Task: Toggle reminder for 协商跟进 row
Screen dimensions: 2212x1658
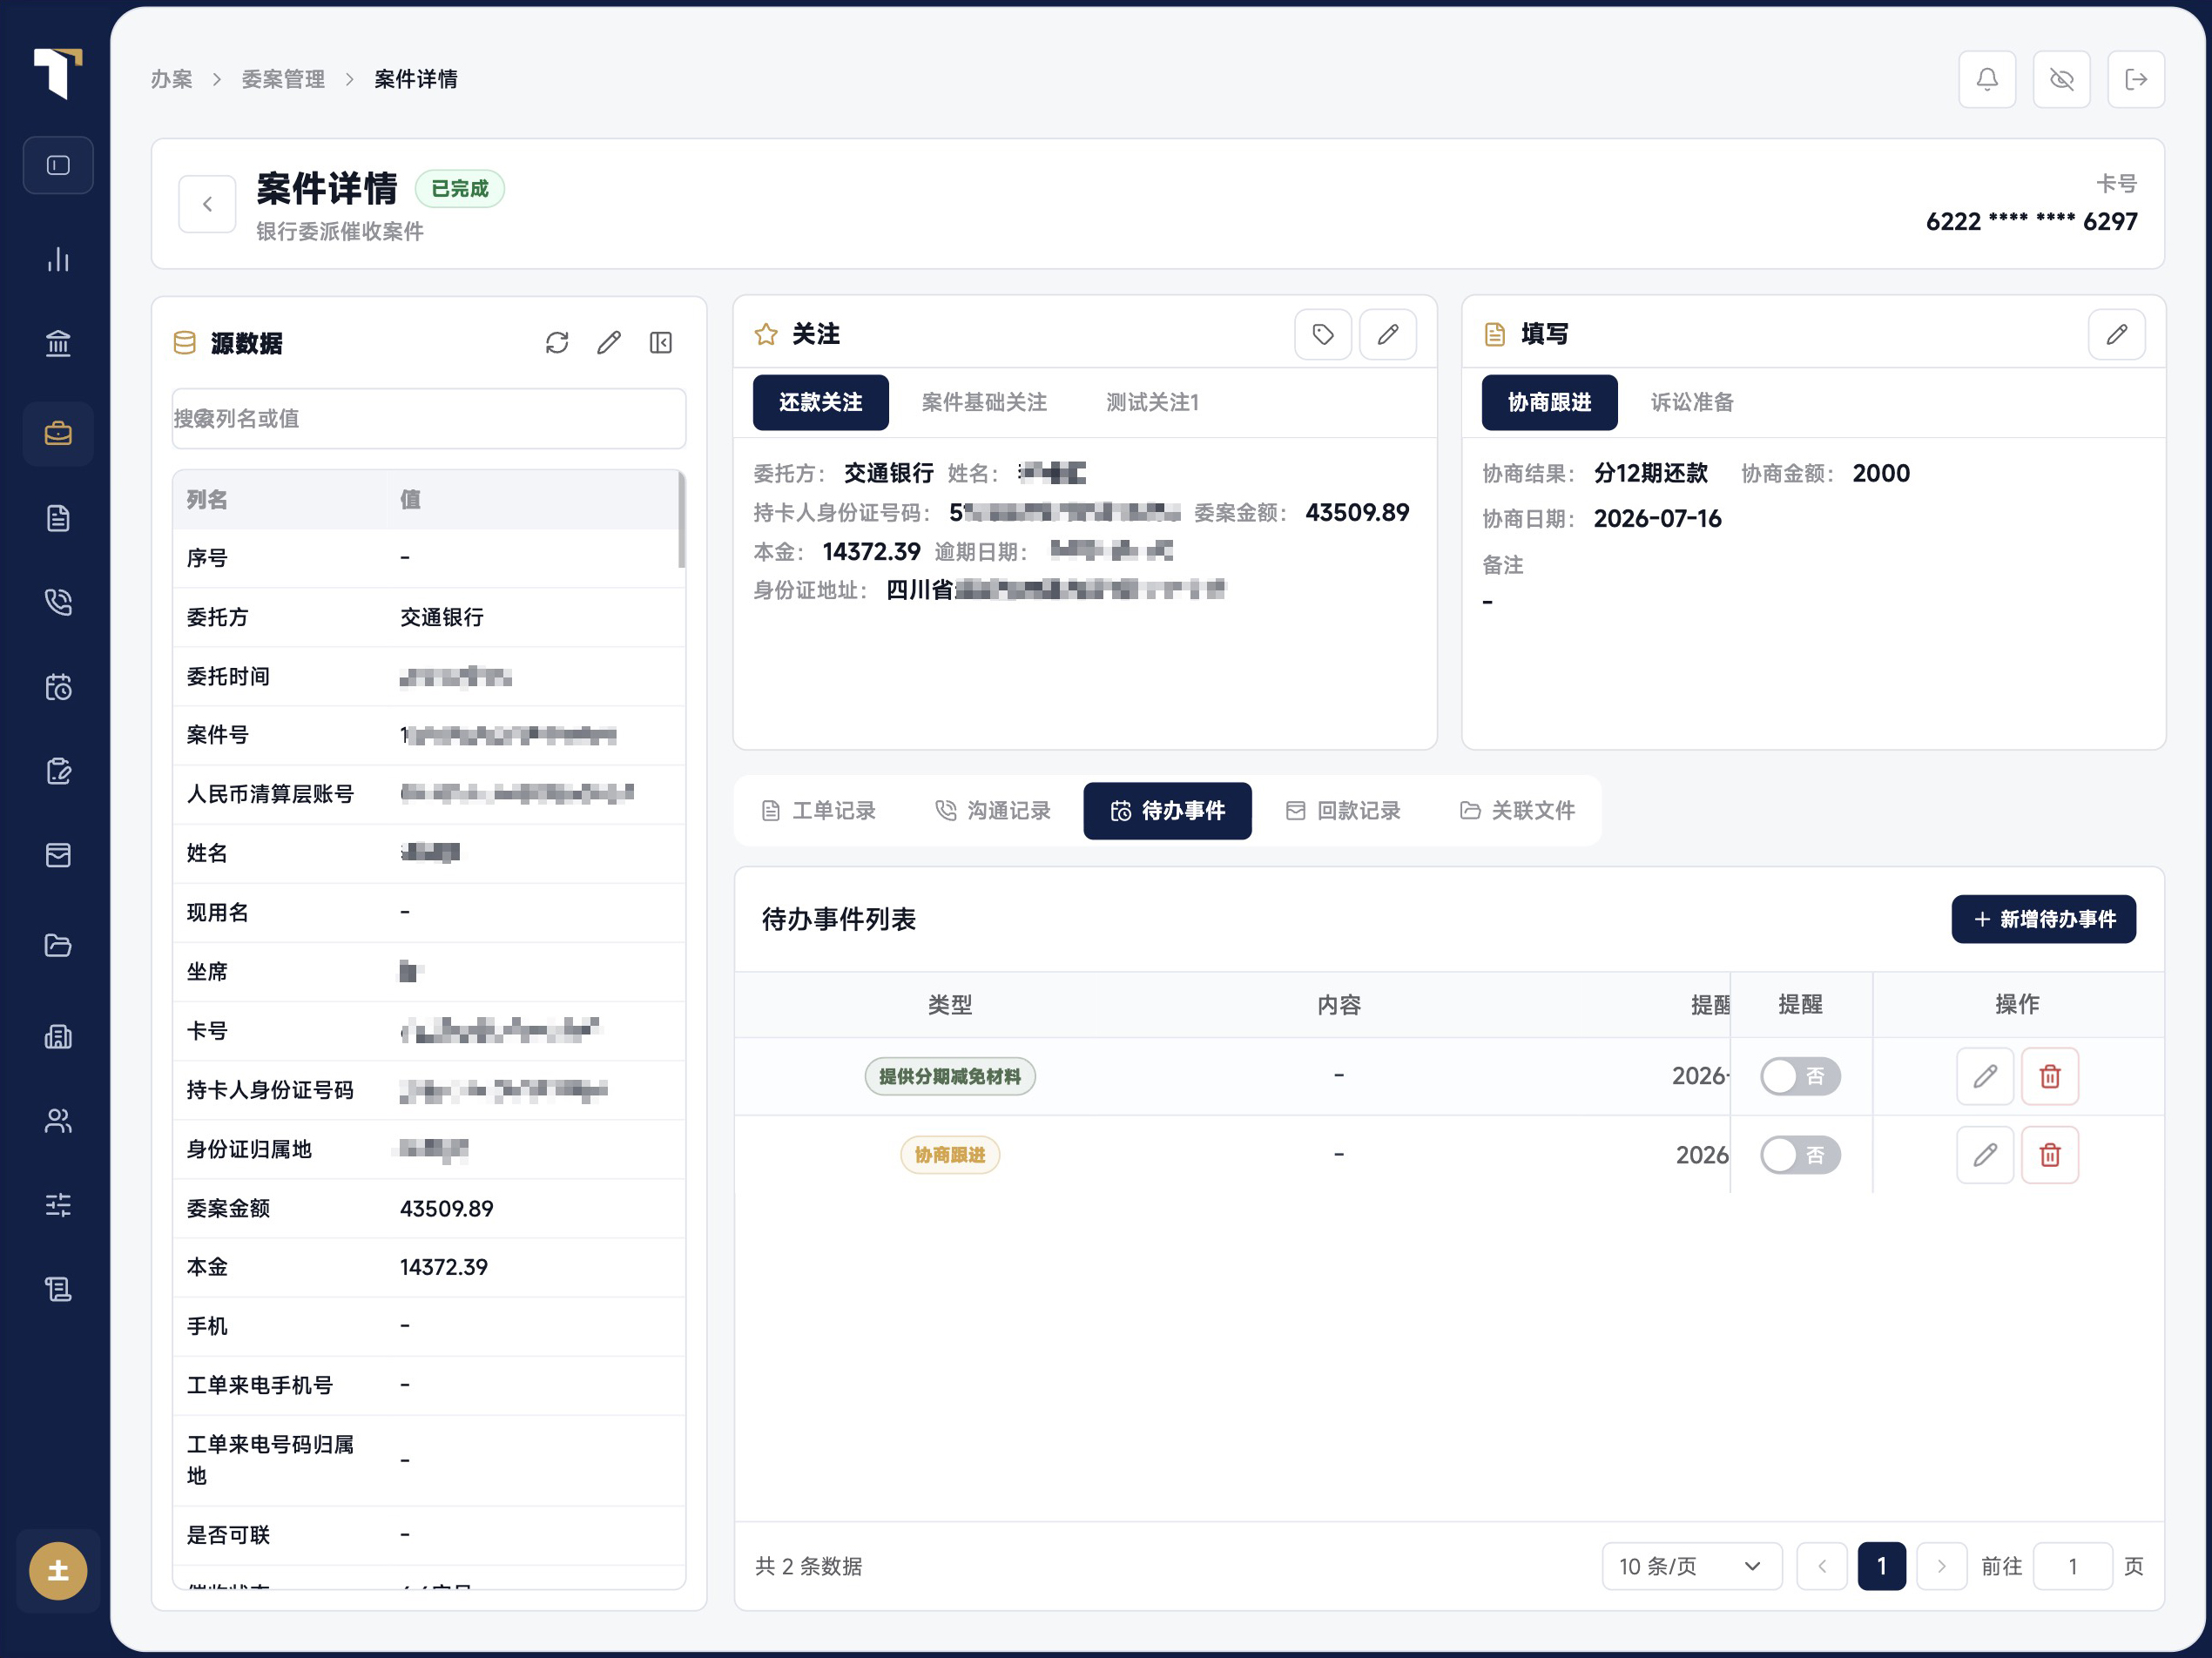Action: click(1800, 1155)
